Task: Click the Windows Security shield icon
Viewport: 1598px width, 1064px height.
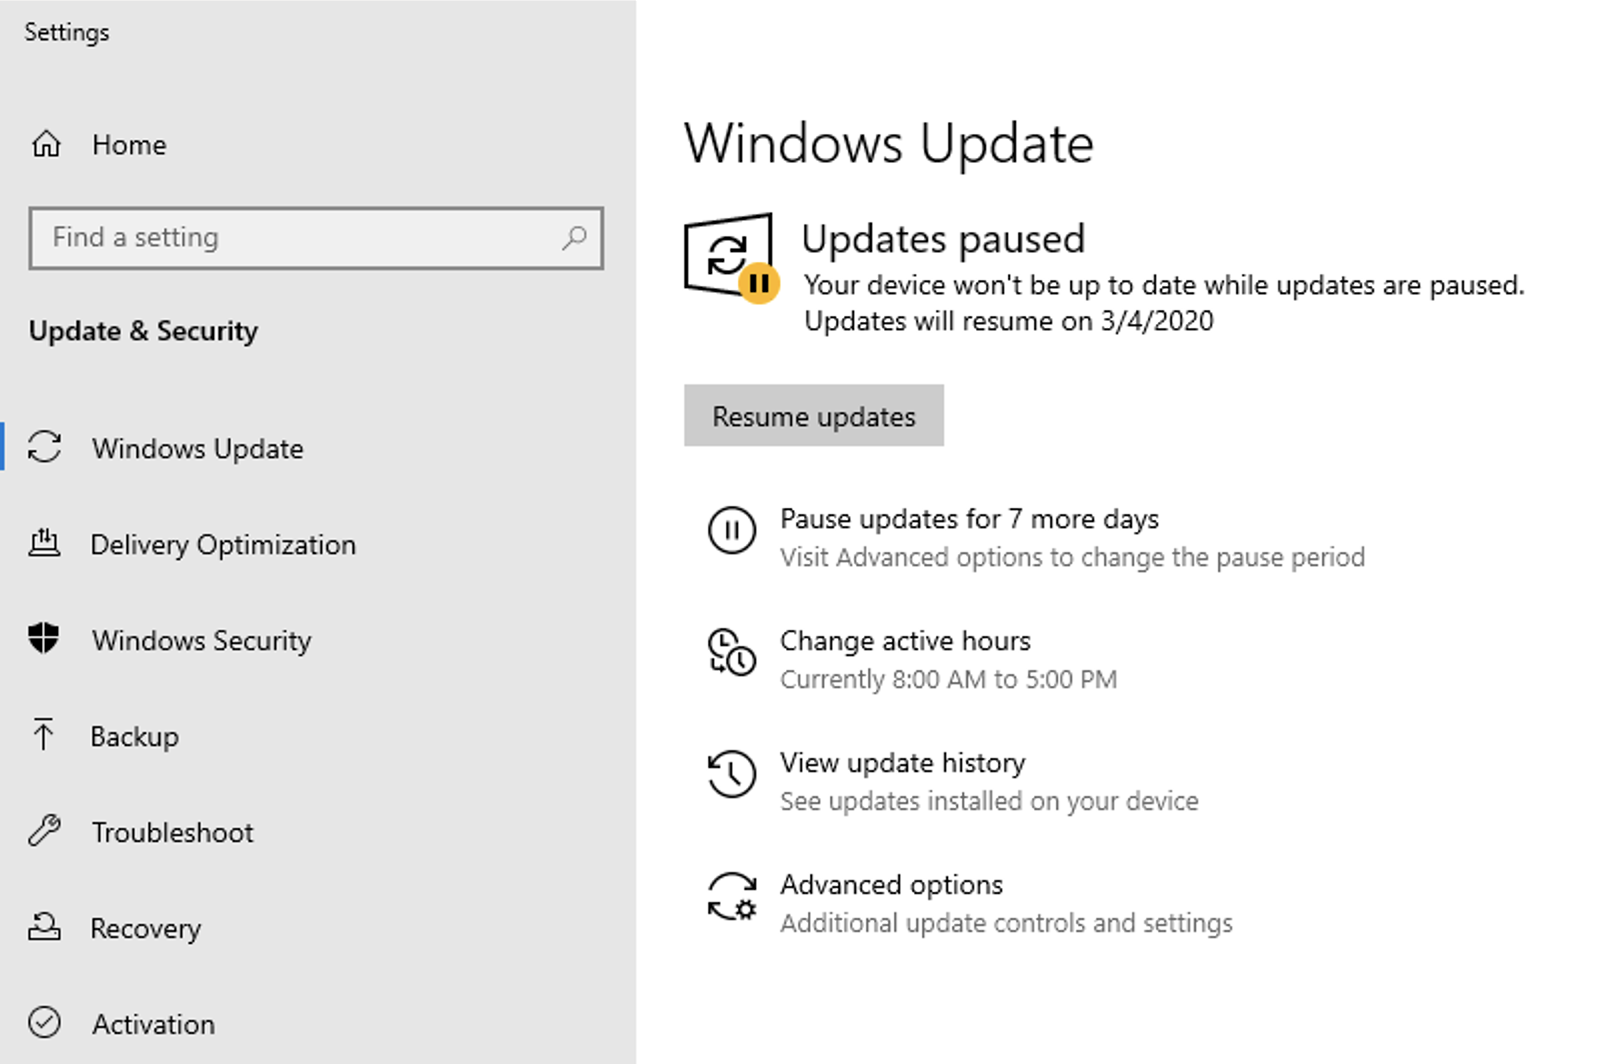Action: coord(44,638)
